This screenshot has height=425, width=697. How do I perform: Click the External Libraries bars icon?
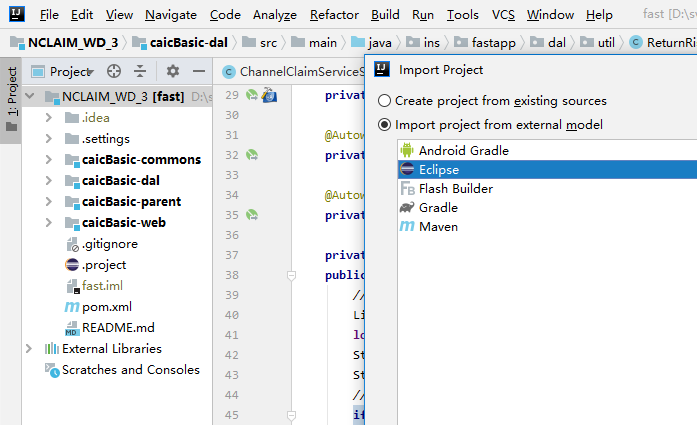tap(52, 349)
